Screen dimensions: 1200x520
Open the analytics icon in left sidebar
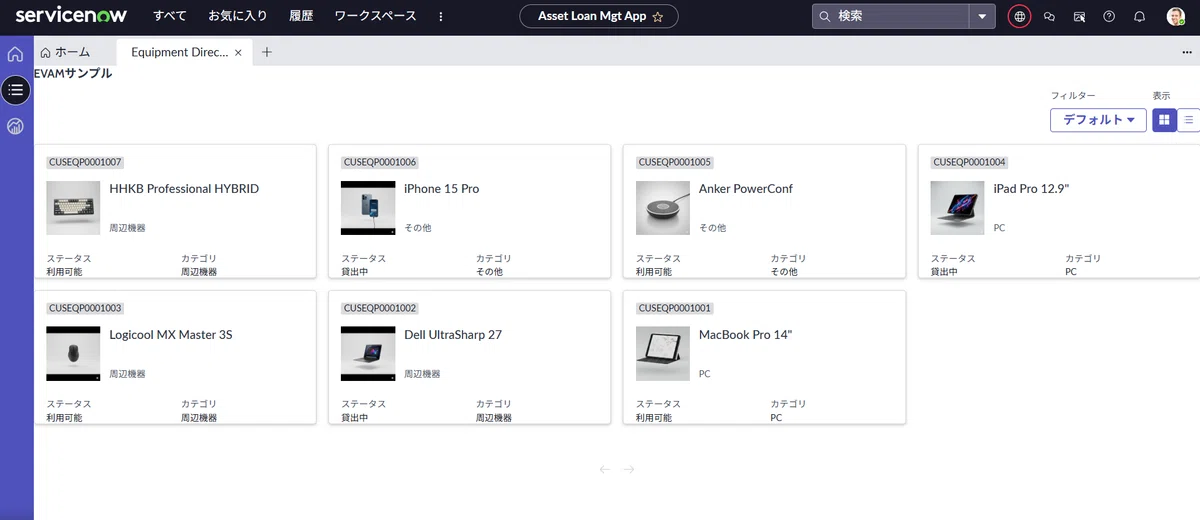(x=15, y=126)
